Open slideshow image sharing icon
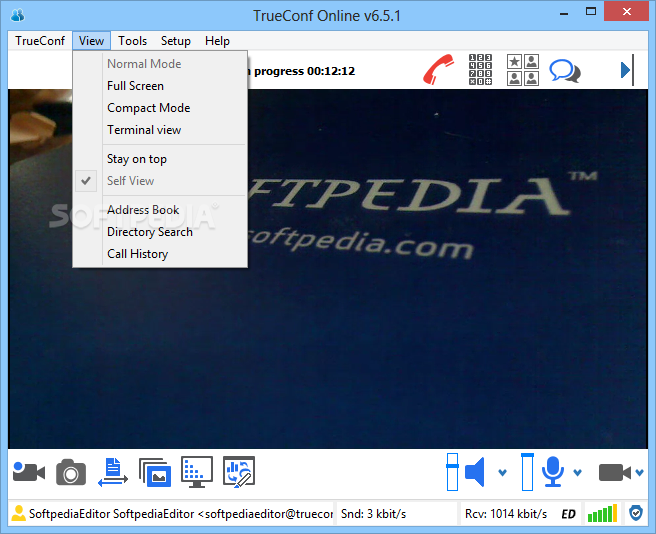Image resolution: width=656 pixels, height=534 pixels. coord(155,472)
